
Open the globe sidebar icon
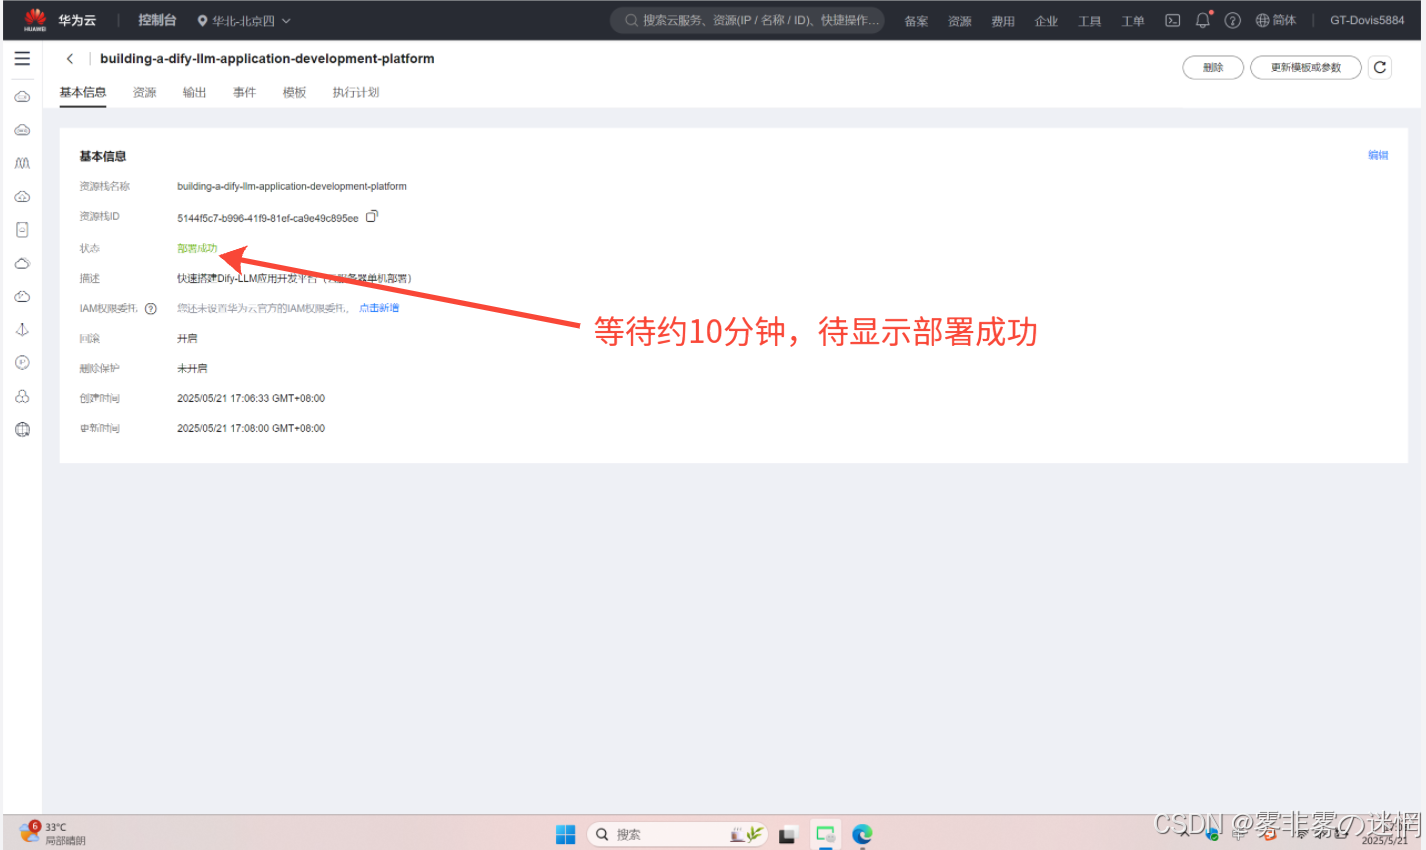22,430
